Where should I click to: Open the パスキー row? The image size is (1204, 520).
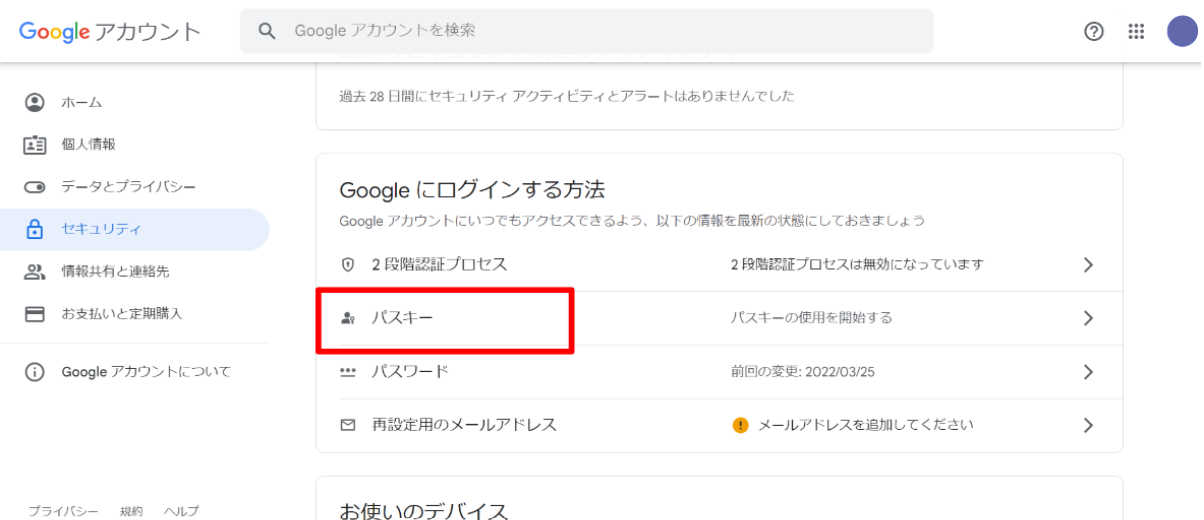coord(719,318)
